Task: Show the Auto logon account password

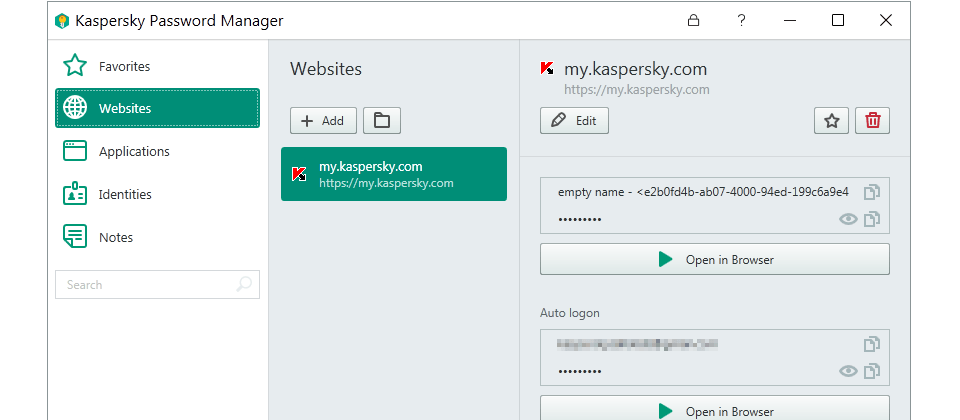Action: point(848,371)
